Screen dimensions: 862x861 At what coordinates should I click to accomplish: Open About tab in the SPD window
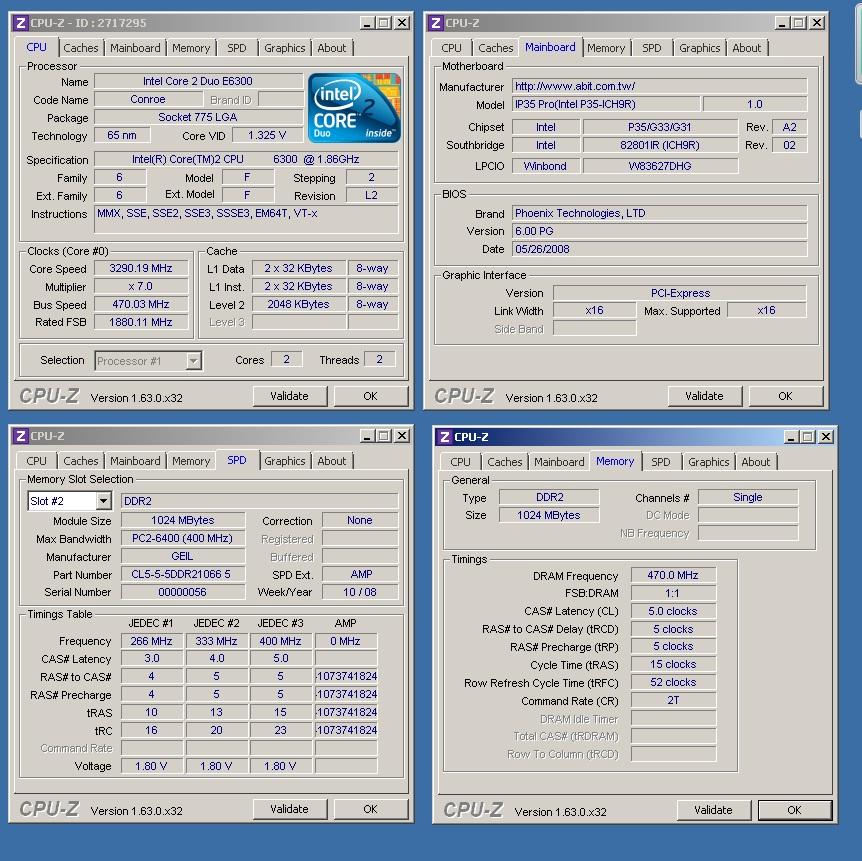[331, 461]
